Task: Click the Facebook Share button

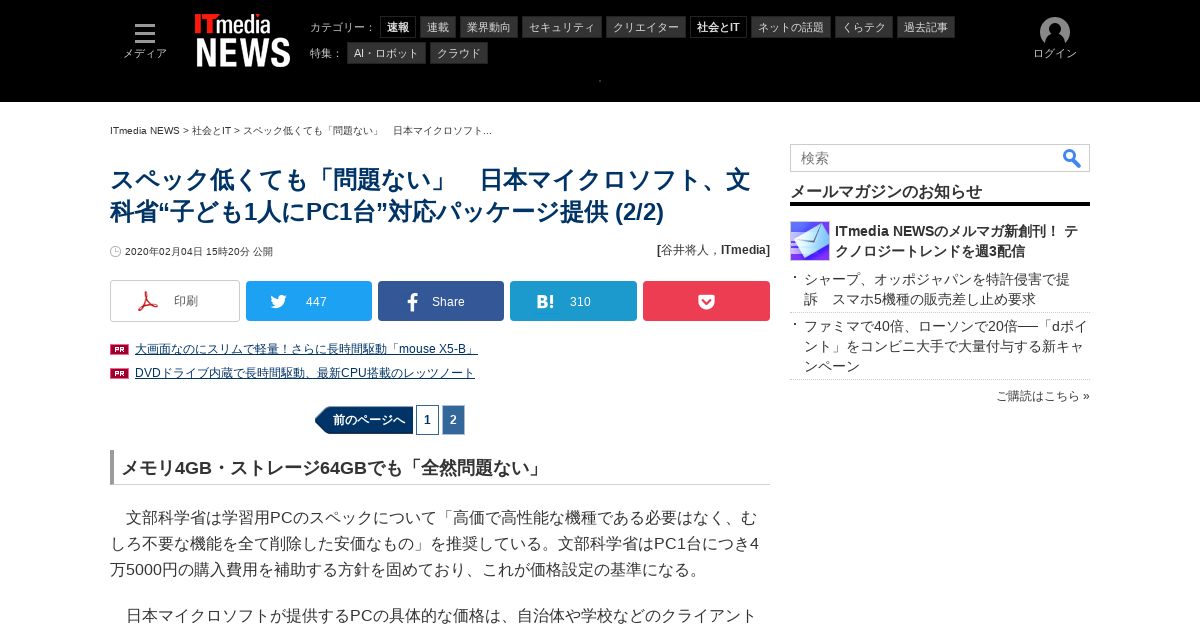Action: [441, 301]
